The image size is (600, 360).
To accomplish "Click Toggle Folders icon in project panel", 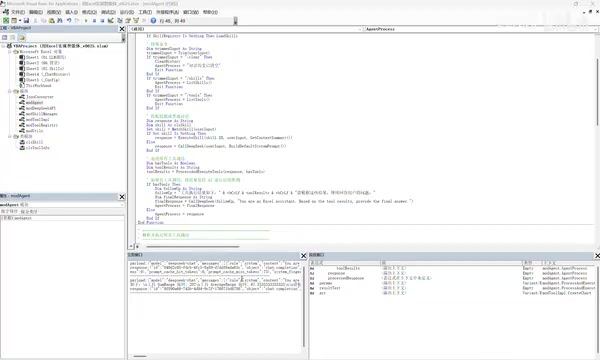I will click(22, 37).
